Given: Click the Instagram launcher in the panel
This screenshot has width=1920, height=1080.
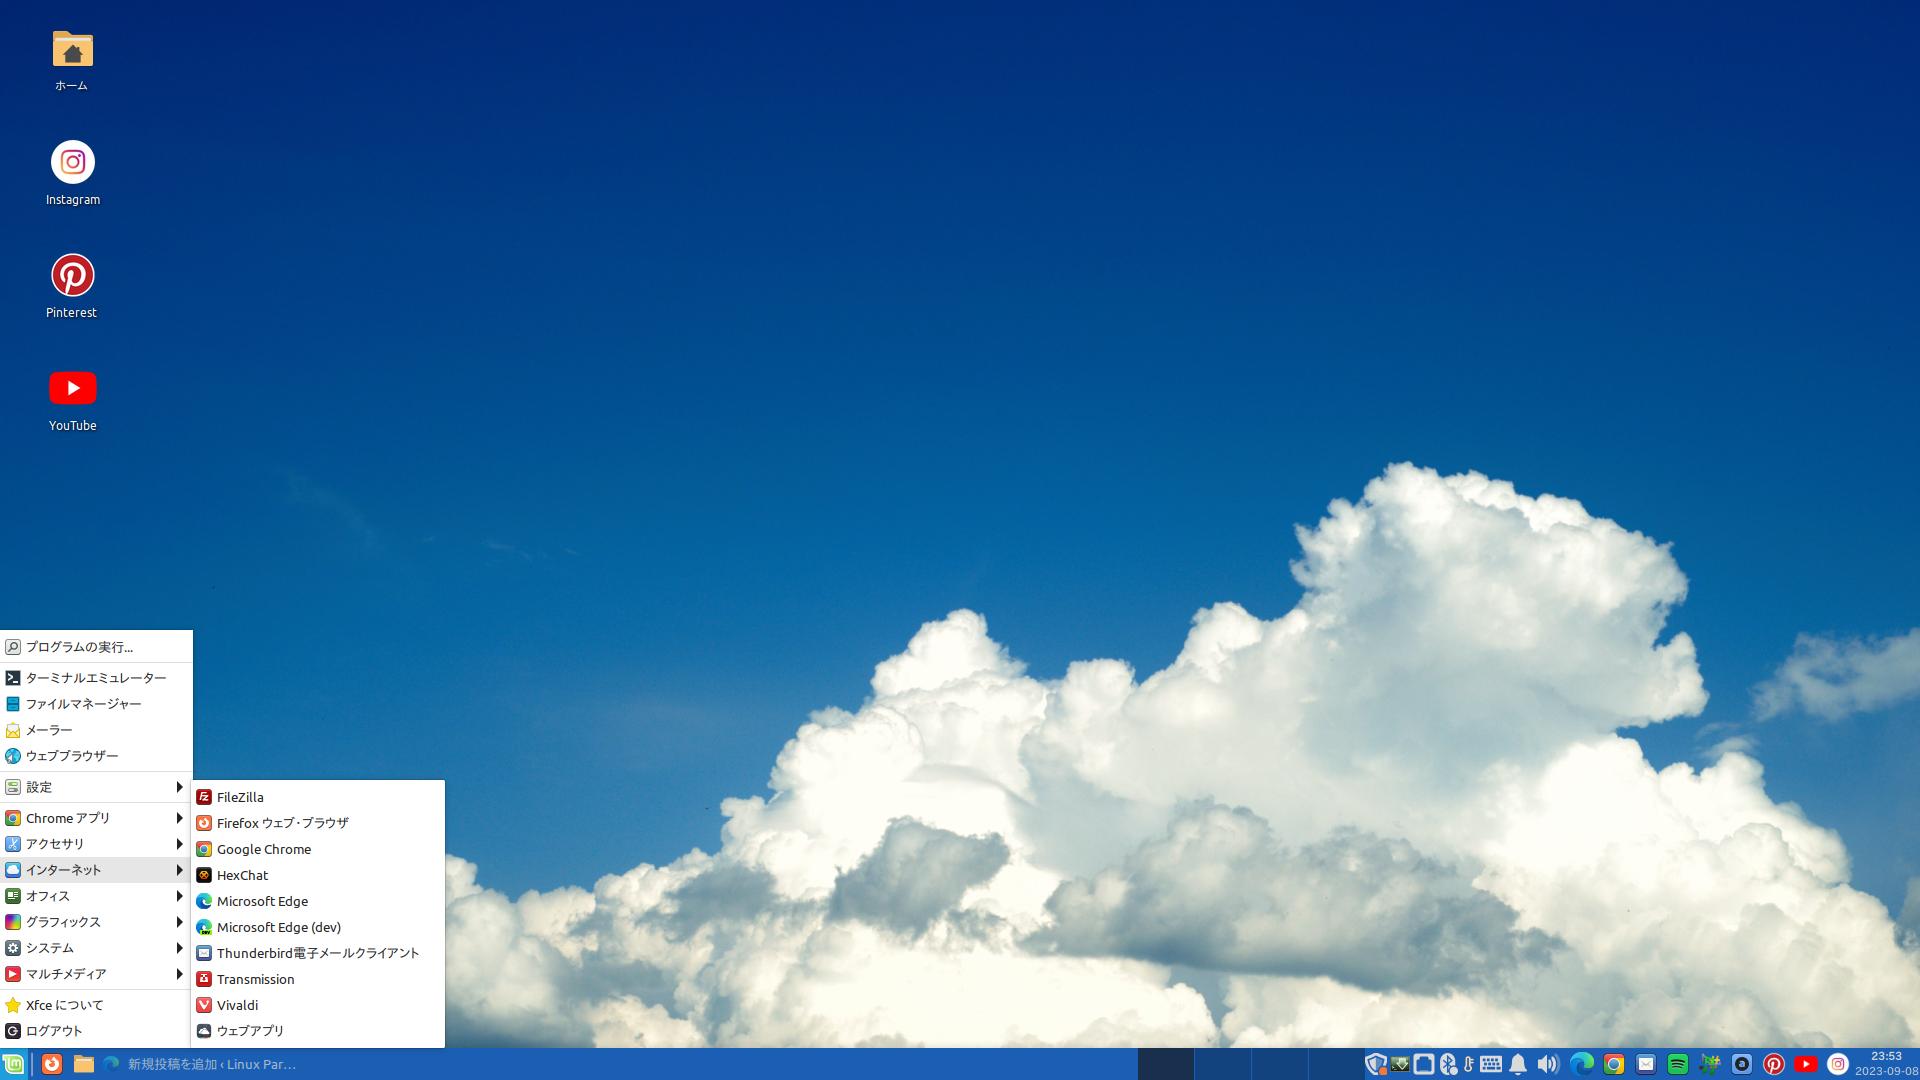Looking at the screenshot, I should point(1838,1064).
